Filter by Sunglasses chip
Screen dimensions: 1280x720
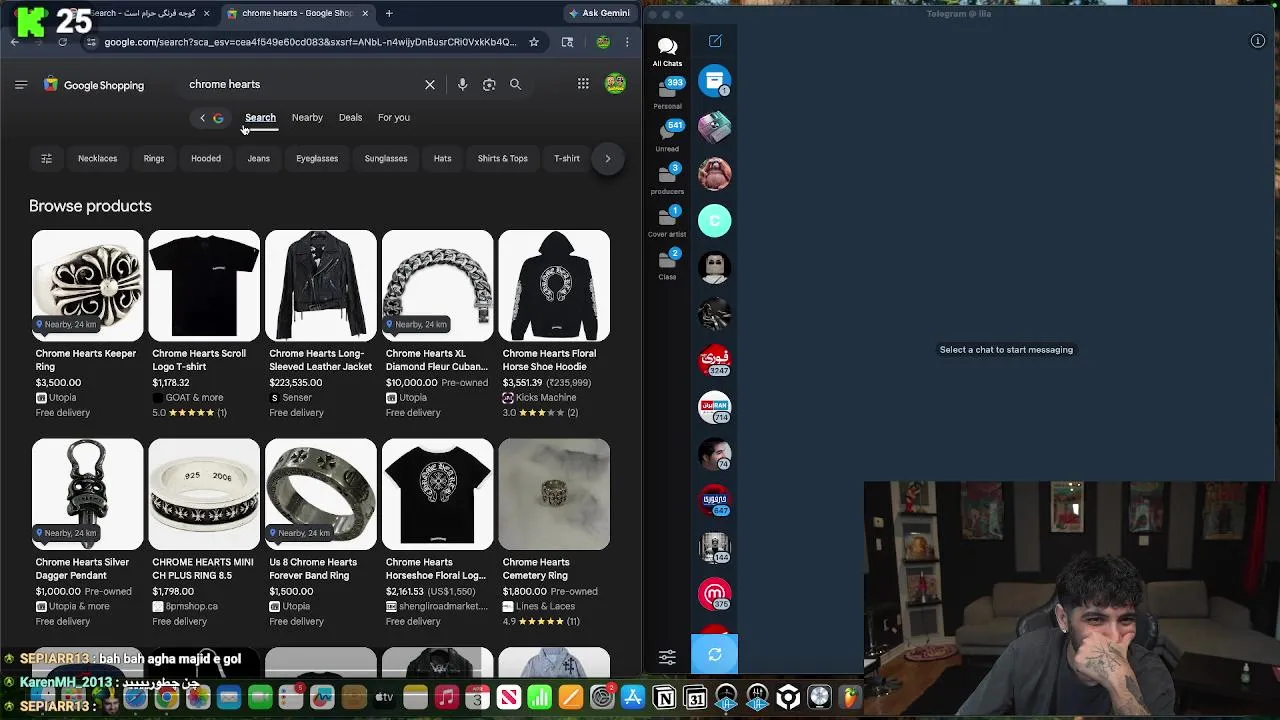(x=386, y=158)
